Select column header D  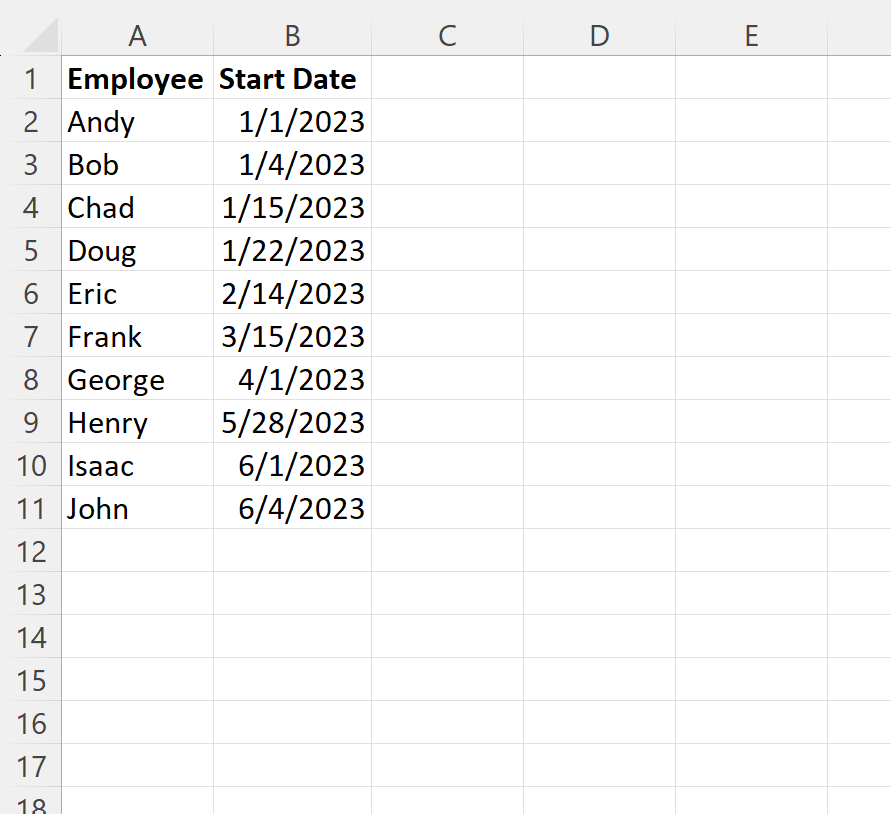pyautogui.click(x=599, y=35)
